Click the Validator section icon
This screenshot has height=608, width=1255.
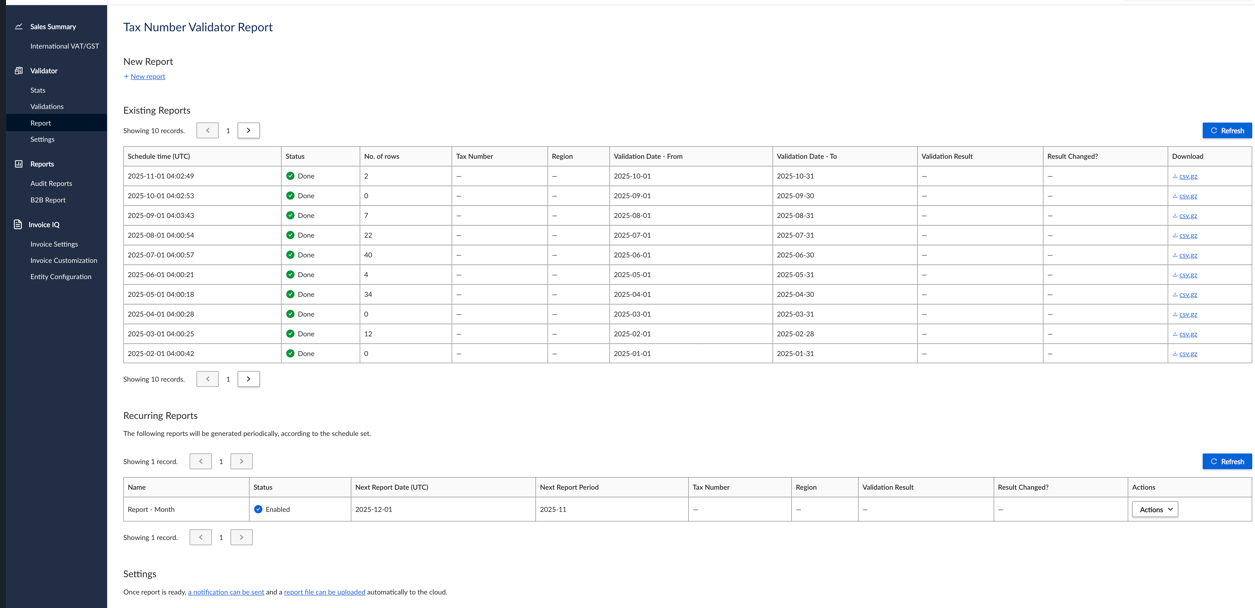pyautogui.click(x=18, y=71)
